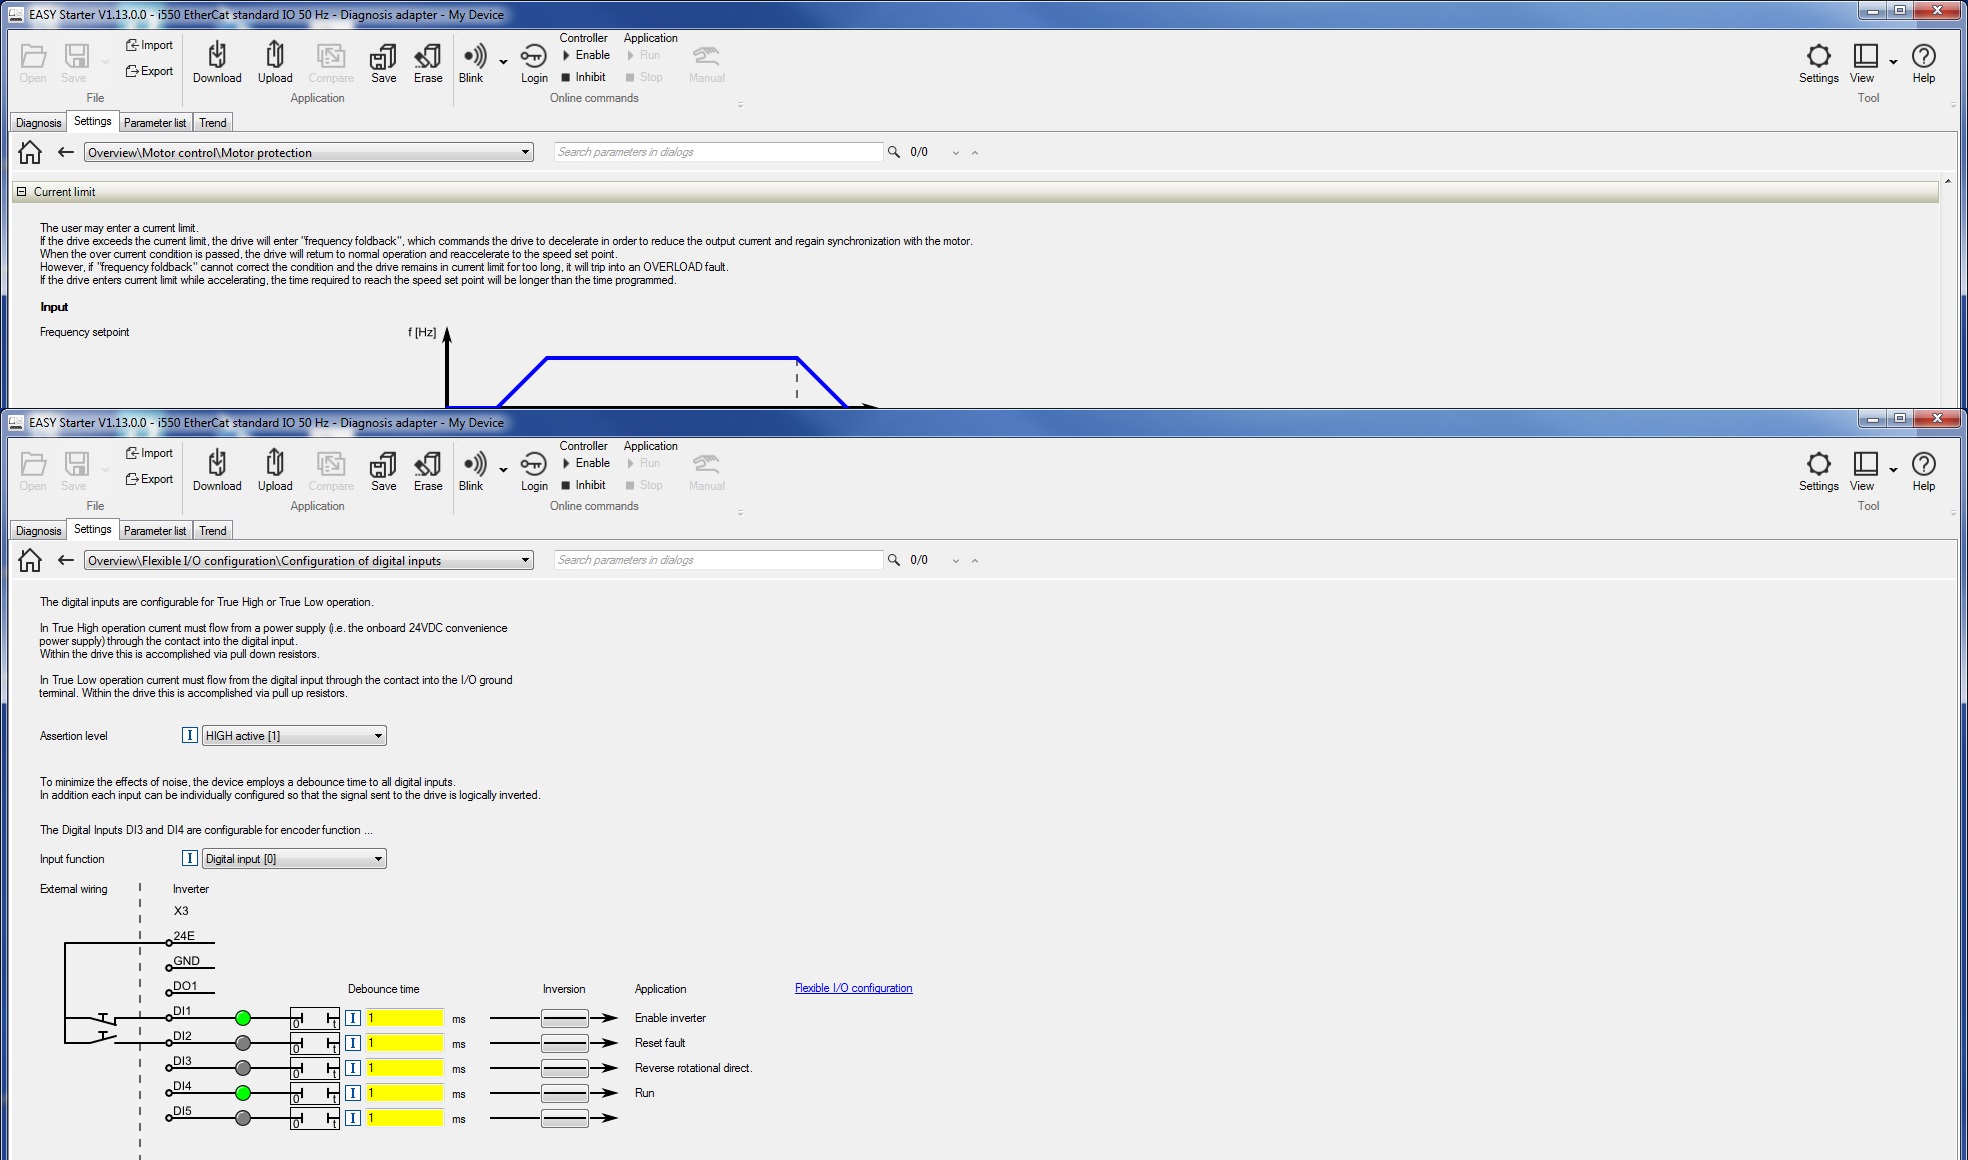
Task: Switch to Trend tab in lower window
Action: 213,531
